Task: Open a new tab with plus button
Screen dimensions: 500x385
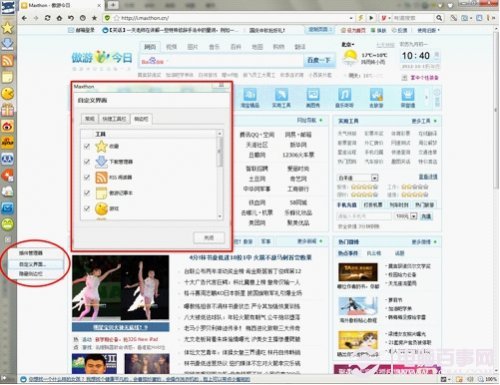Action: coord(113,5)
